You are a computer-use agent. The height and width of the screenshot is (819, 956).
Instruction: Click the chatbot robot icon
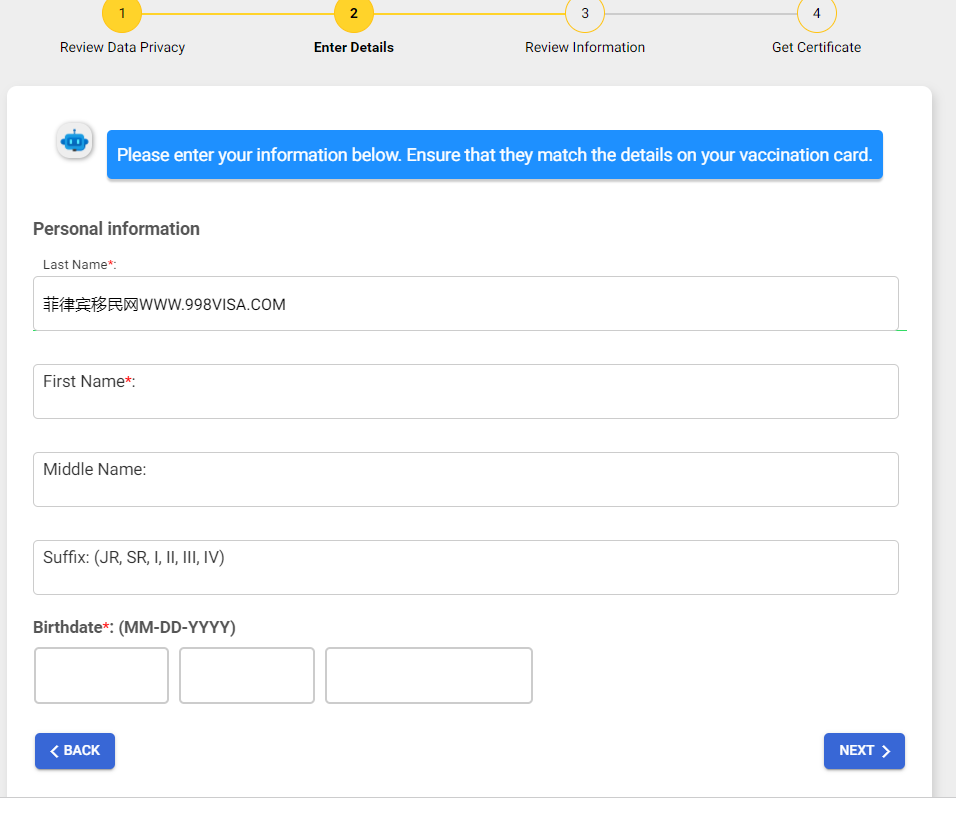tap(75, 141)
